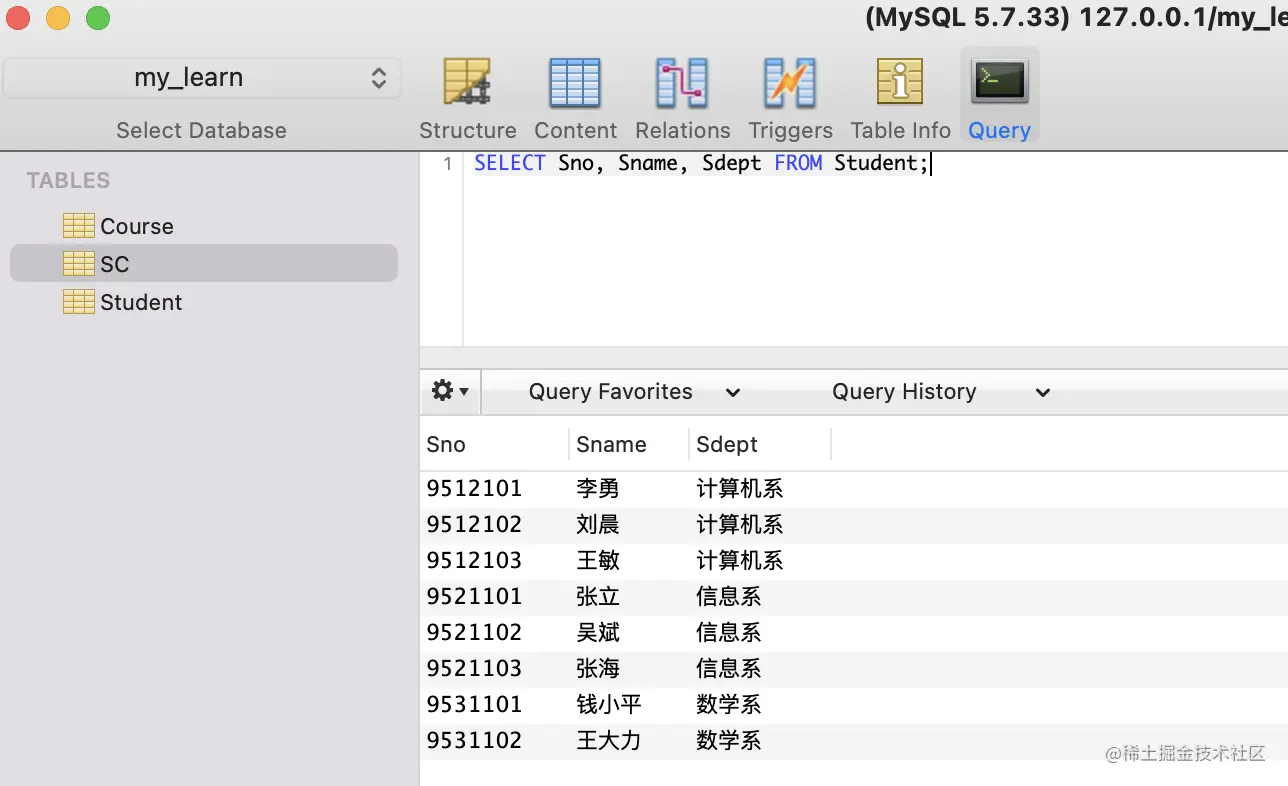This screenshot has width=1288, height=786.
Task: Click the Sno cell 9512101
Action: click(x=474, y=489)
